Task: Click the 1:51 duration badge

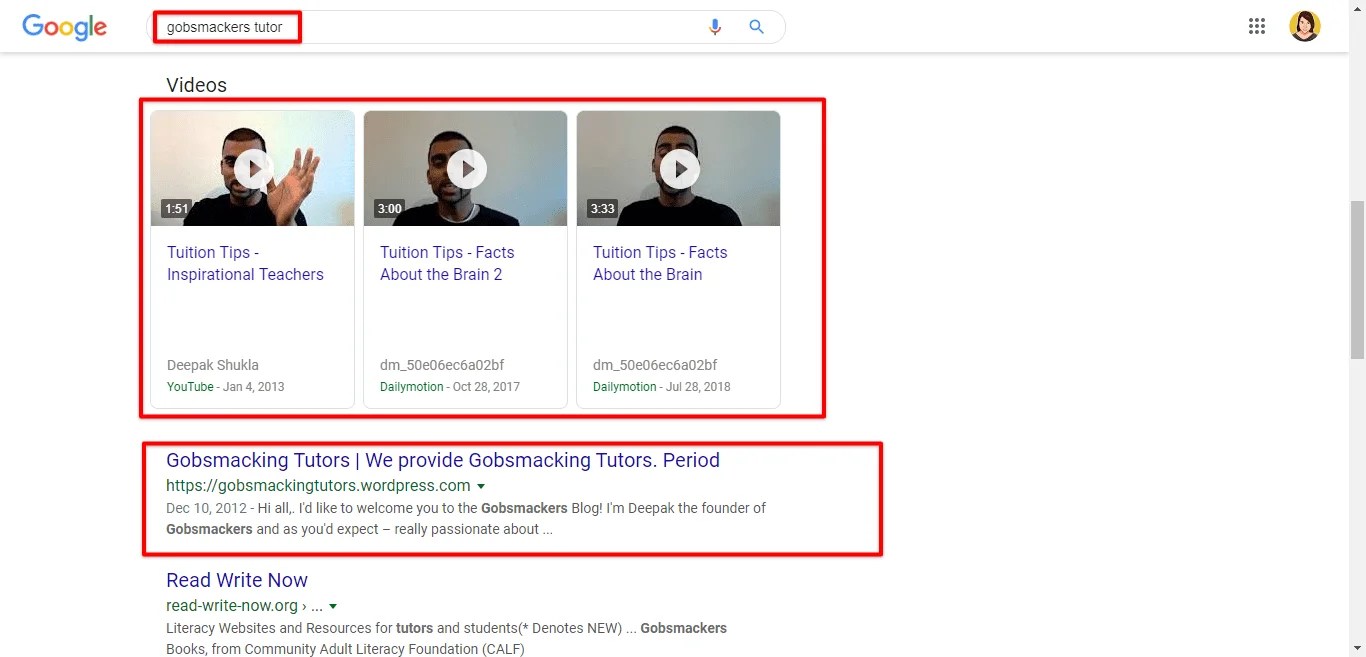Action: click(177, 209)
